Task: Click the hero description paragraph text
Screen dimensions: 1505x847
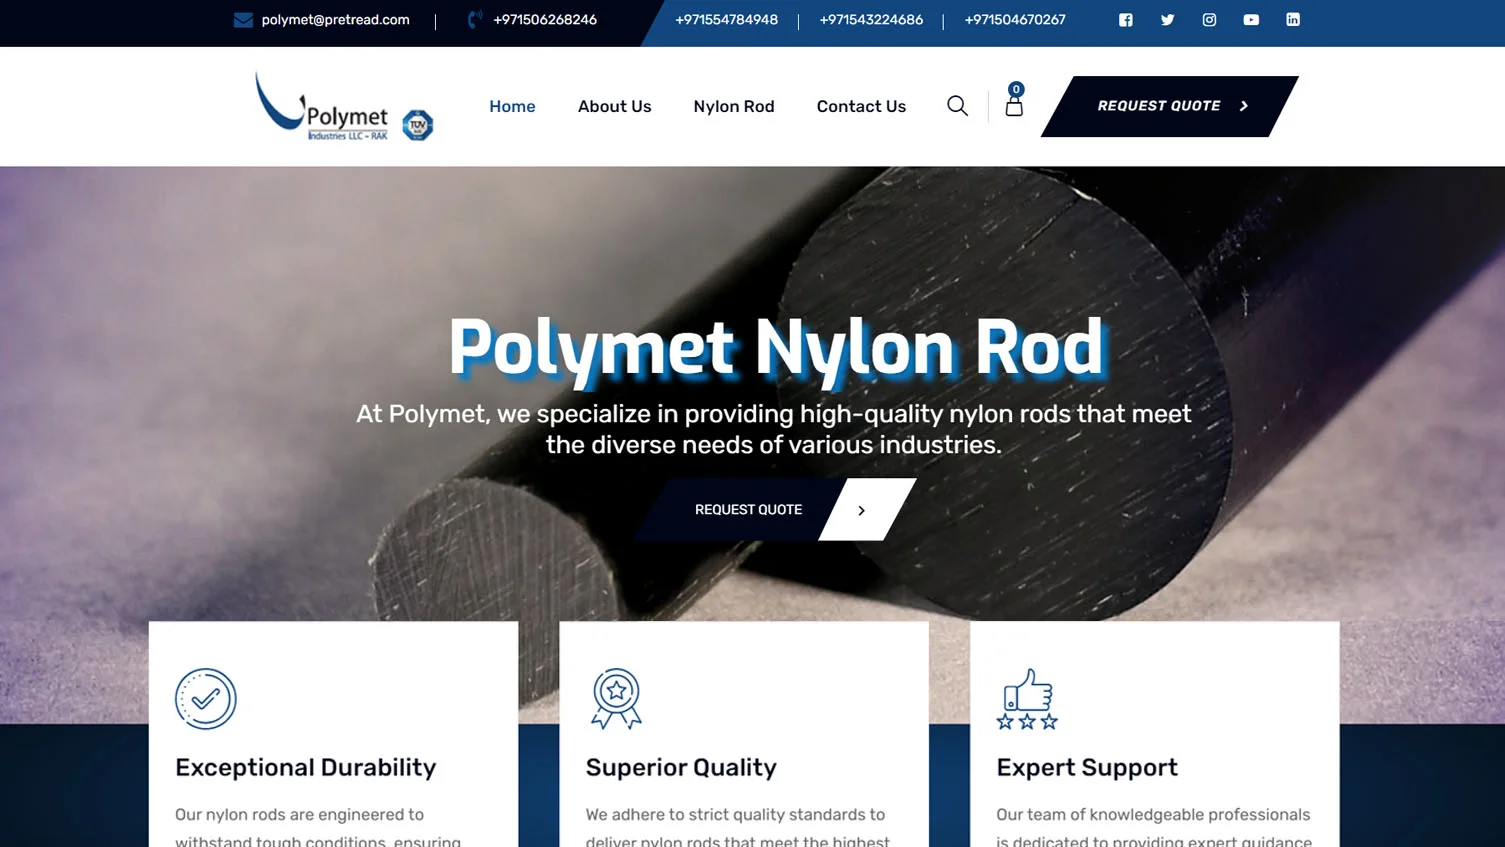Action: click(x=774, y=429)
